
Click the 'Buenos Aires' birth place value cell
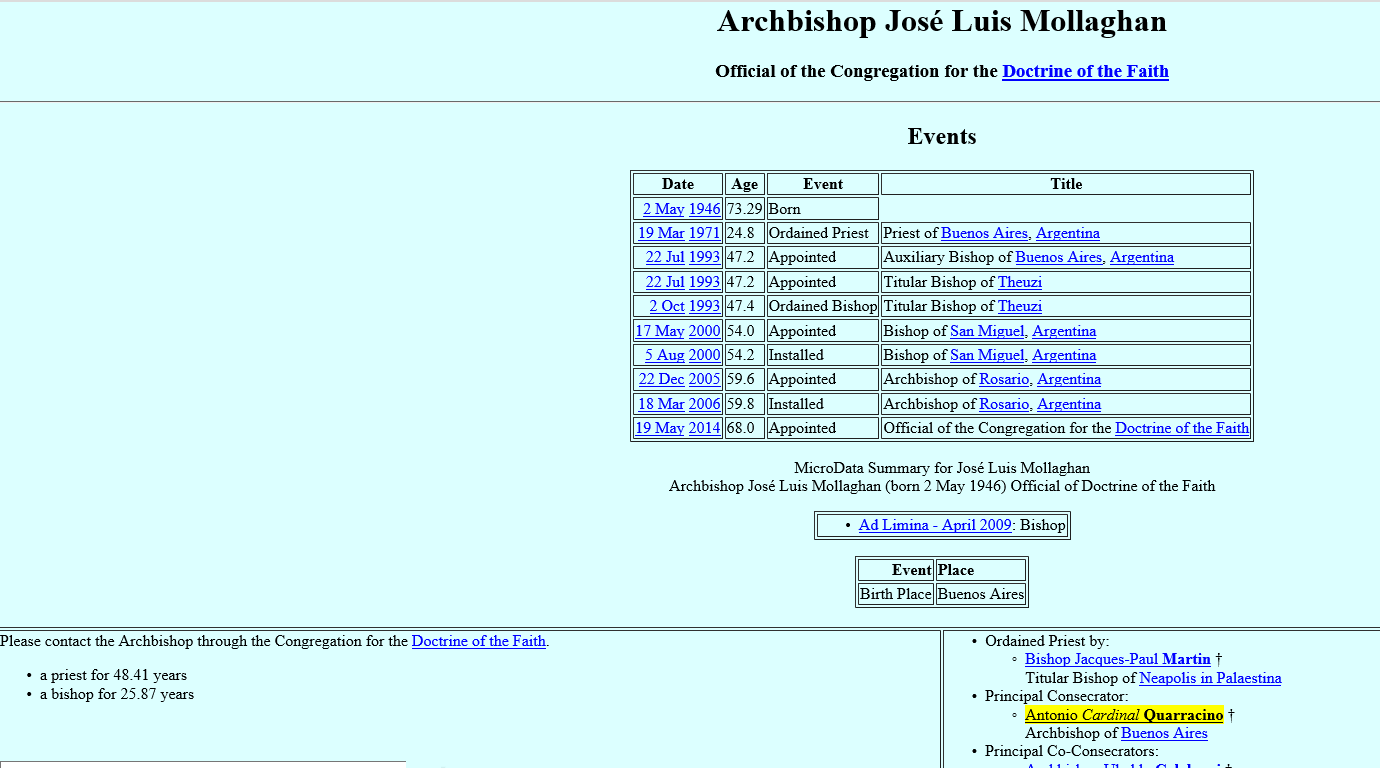(x=981, y=594)
